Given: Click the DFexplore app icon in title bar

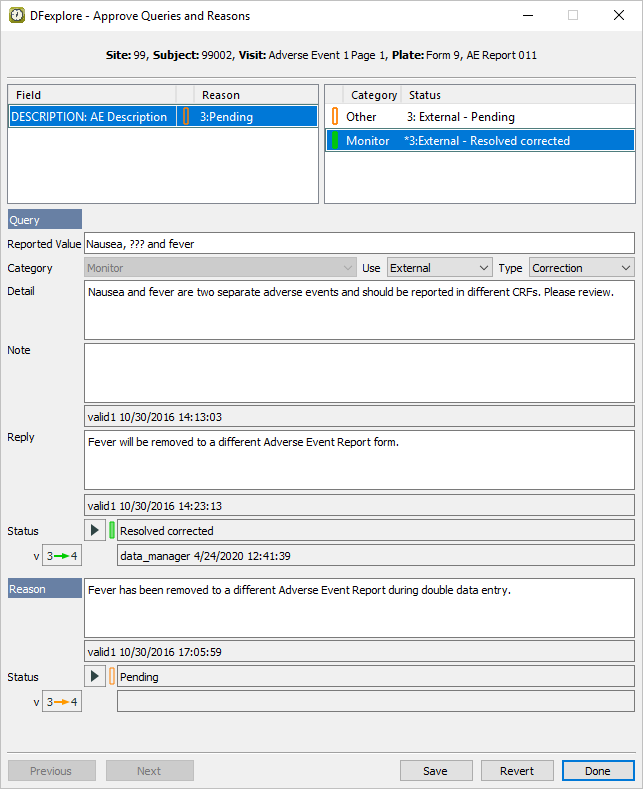Looking at the screenshot, I should (x=17, y=16).
